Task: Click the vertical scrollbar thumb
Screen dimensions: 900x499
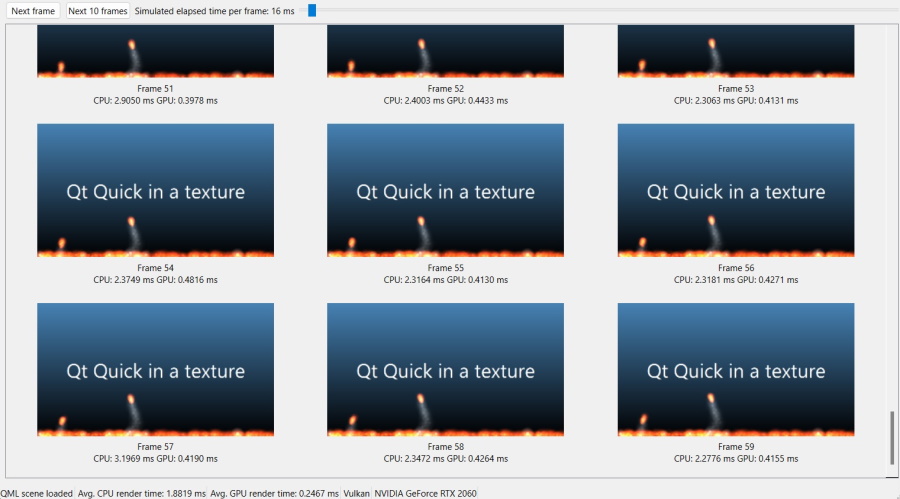Action: click(x=890, y=435)
